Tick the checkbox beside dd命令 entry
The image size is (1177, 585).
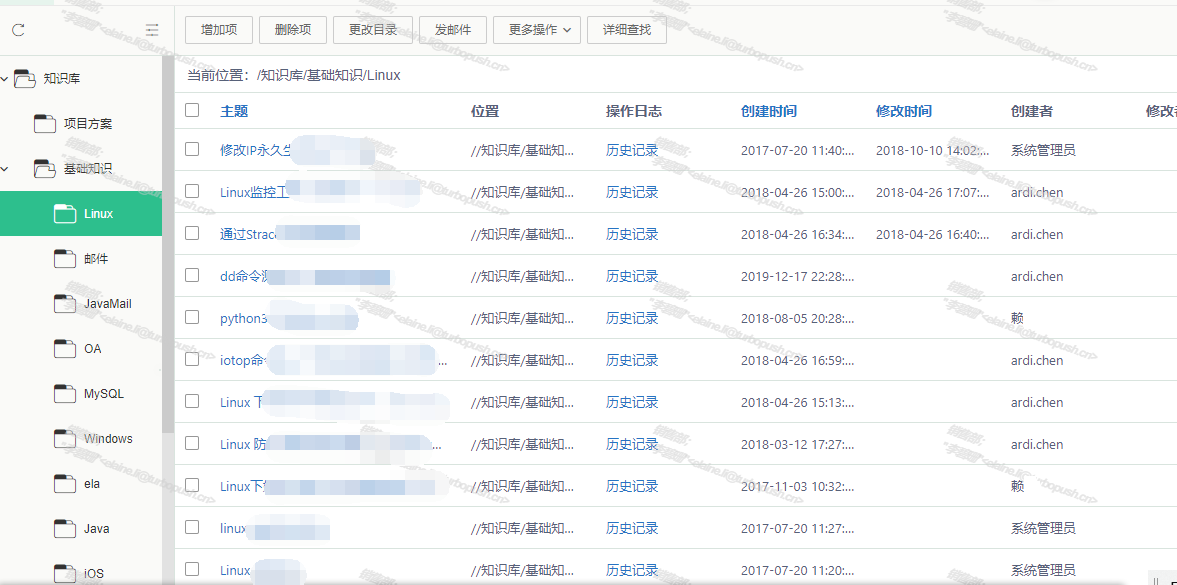click(x=192, y=276)
